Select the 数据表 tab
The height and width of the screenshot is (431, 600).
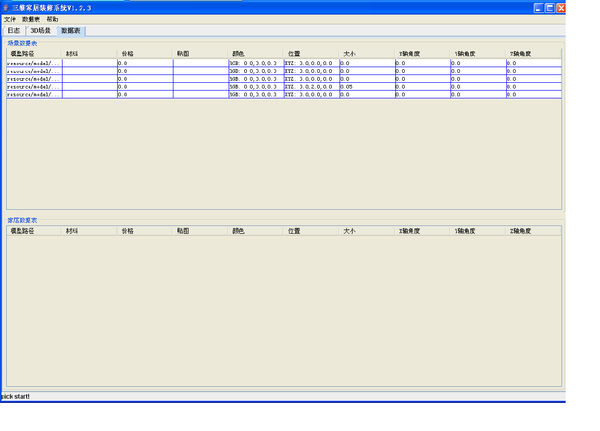click(71, 31)
